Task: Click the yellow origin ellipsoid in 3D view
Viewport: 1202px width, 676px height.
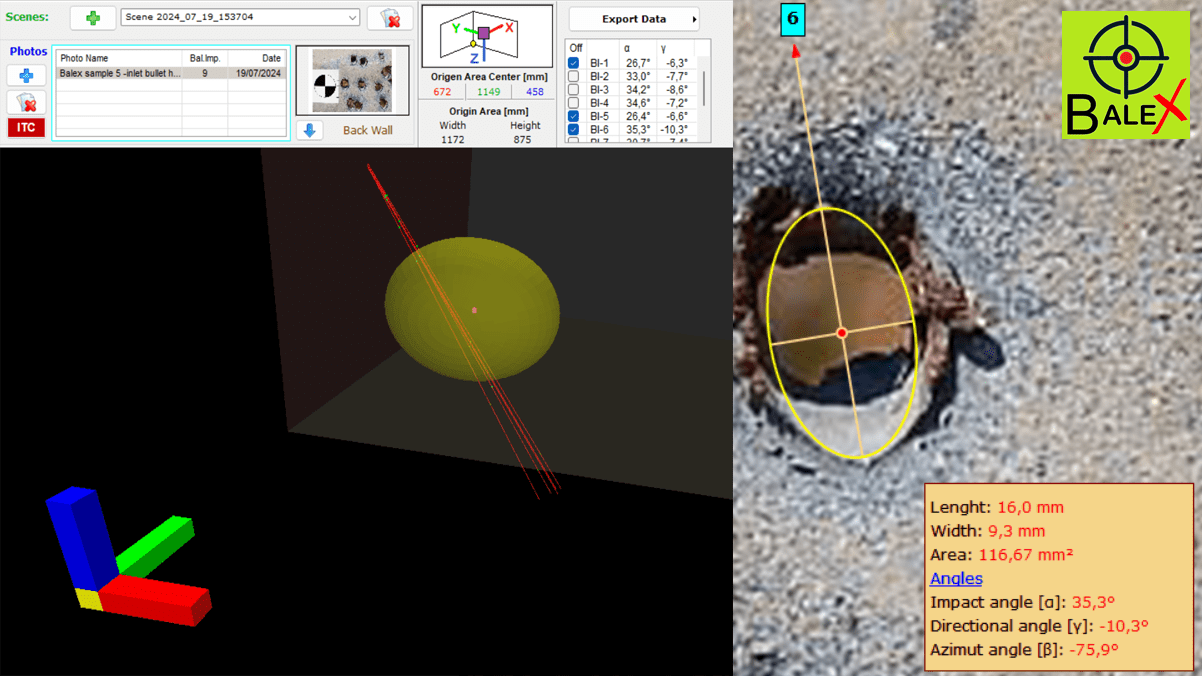Action: coord(472,309)
